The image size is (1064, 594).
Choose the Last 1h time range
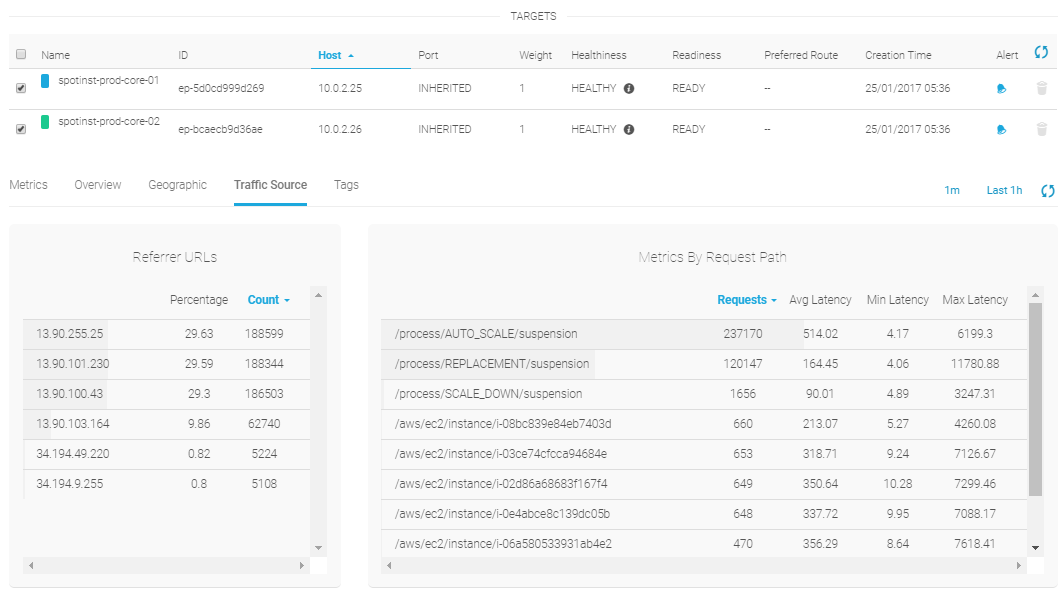pos(1004,190)
